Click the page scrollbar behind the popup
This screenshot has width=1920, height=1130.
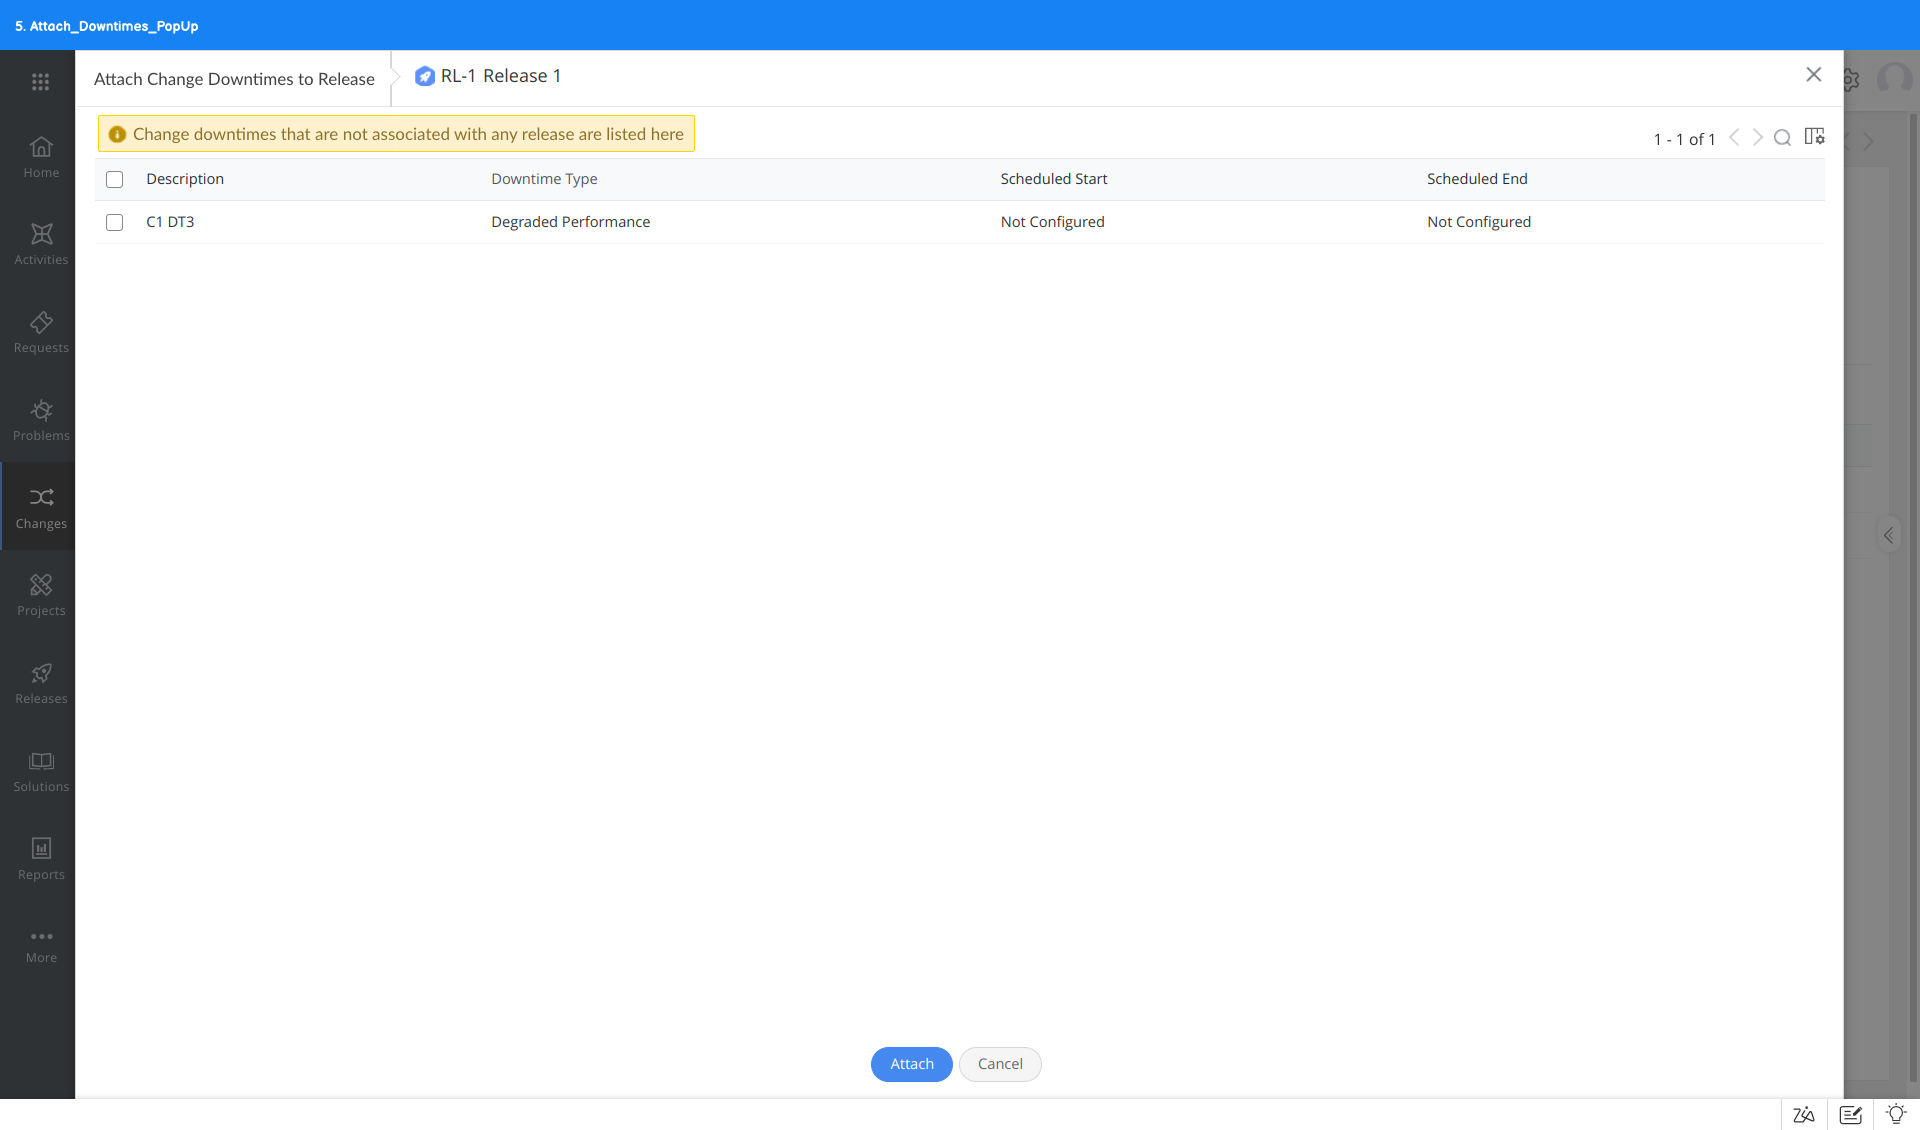1914,600
